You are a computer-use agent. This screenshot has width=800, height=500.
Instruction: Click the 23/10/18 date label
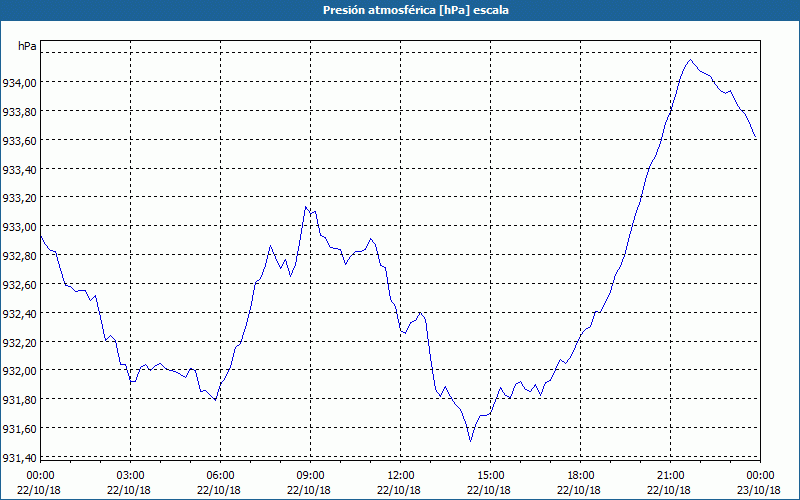point(759,490)
